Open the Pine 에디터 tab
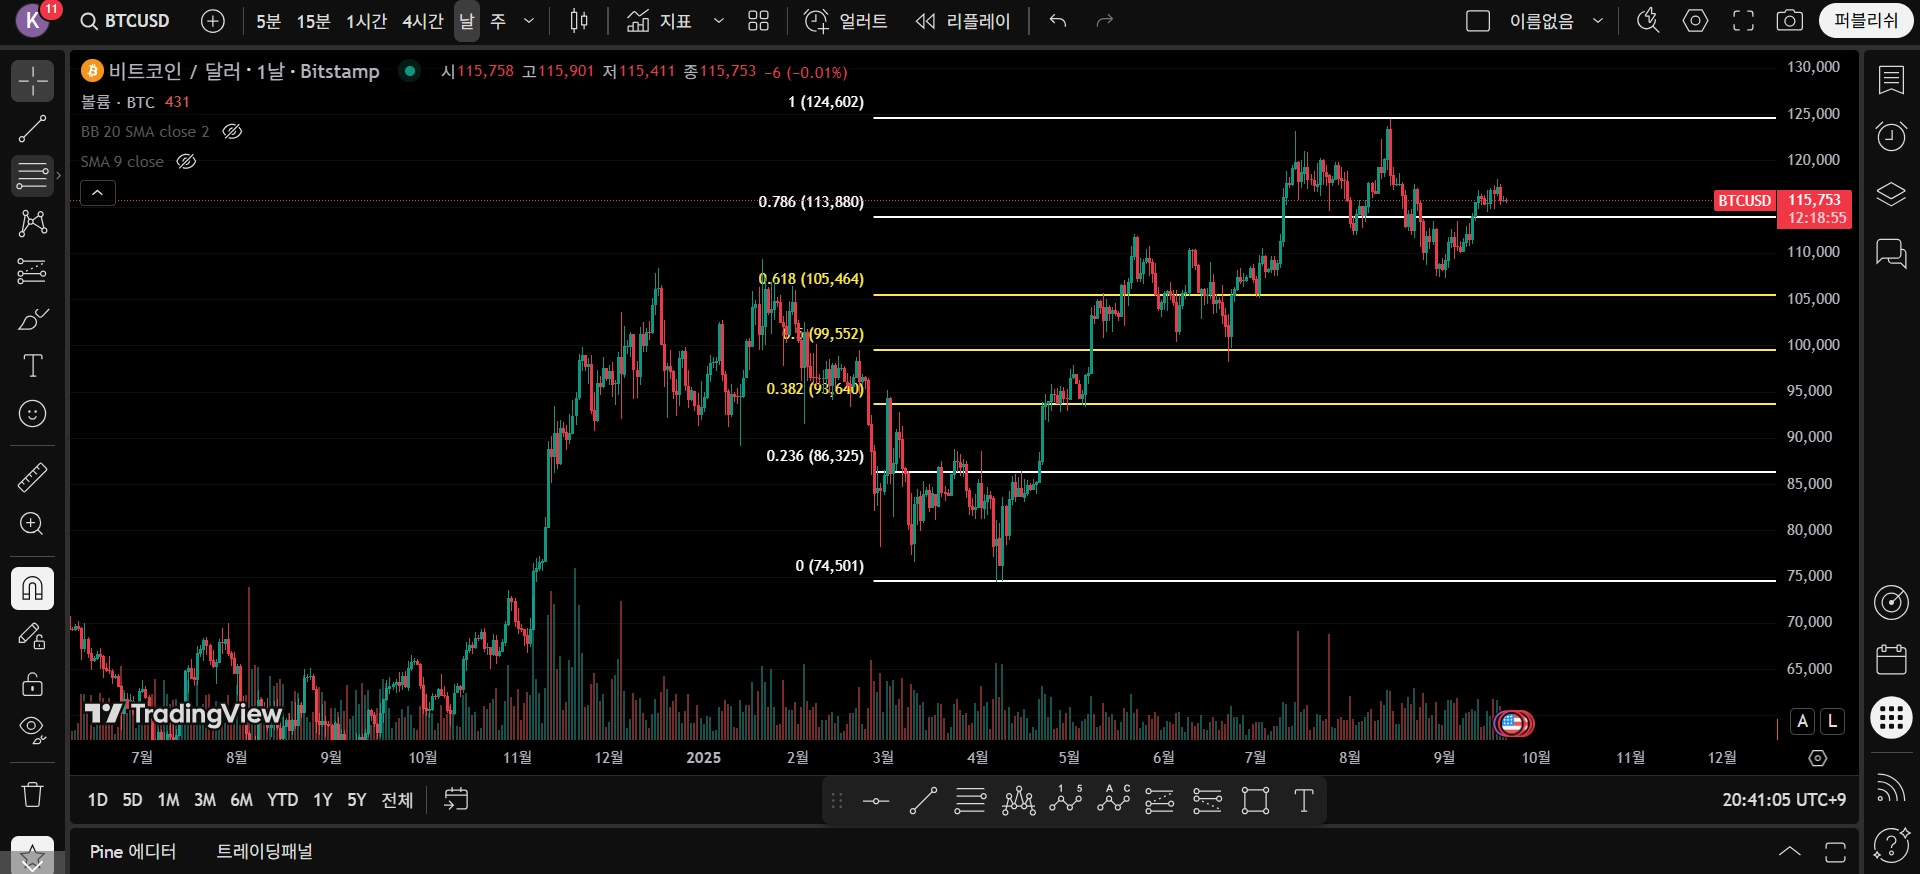The height and width of the screenshot is (874, 1920). pos(133,852)
